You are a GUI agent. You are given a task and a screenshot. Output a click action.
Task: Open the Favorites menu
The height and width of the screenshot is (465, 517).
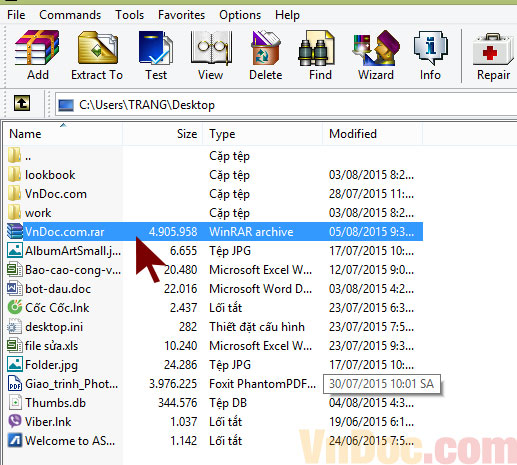click(181, 15)
